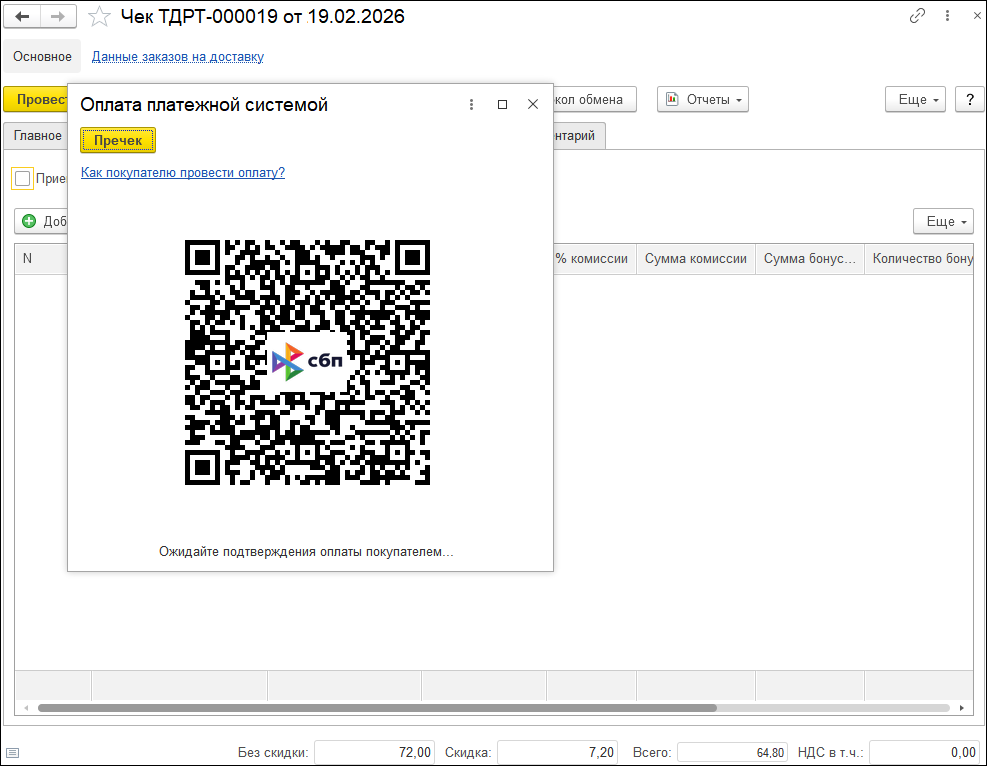Click the horizontal scrollbar thumb

(377, 708)
